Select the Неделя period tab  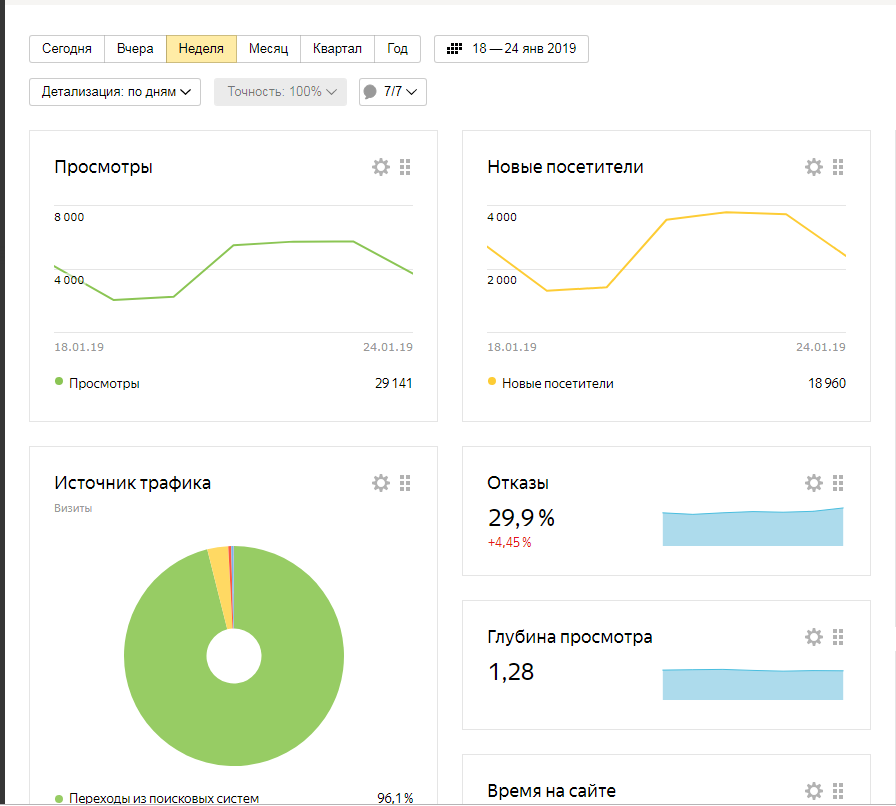[x=201, y=49]
